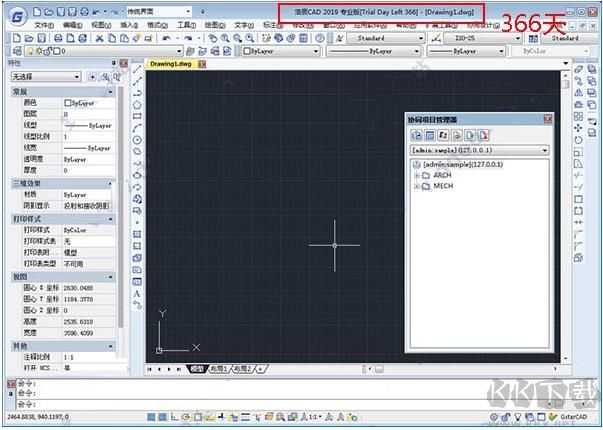Open the 文件 menu
The width and height of the screenshot is (603, 430).
pos(44,25)
